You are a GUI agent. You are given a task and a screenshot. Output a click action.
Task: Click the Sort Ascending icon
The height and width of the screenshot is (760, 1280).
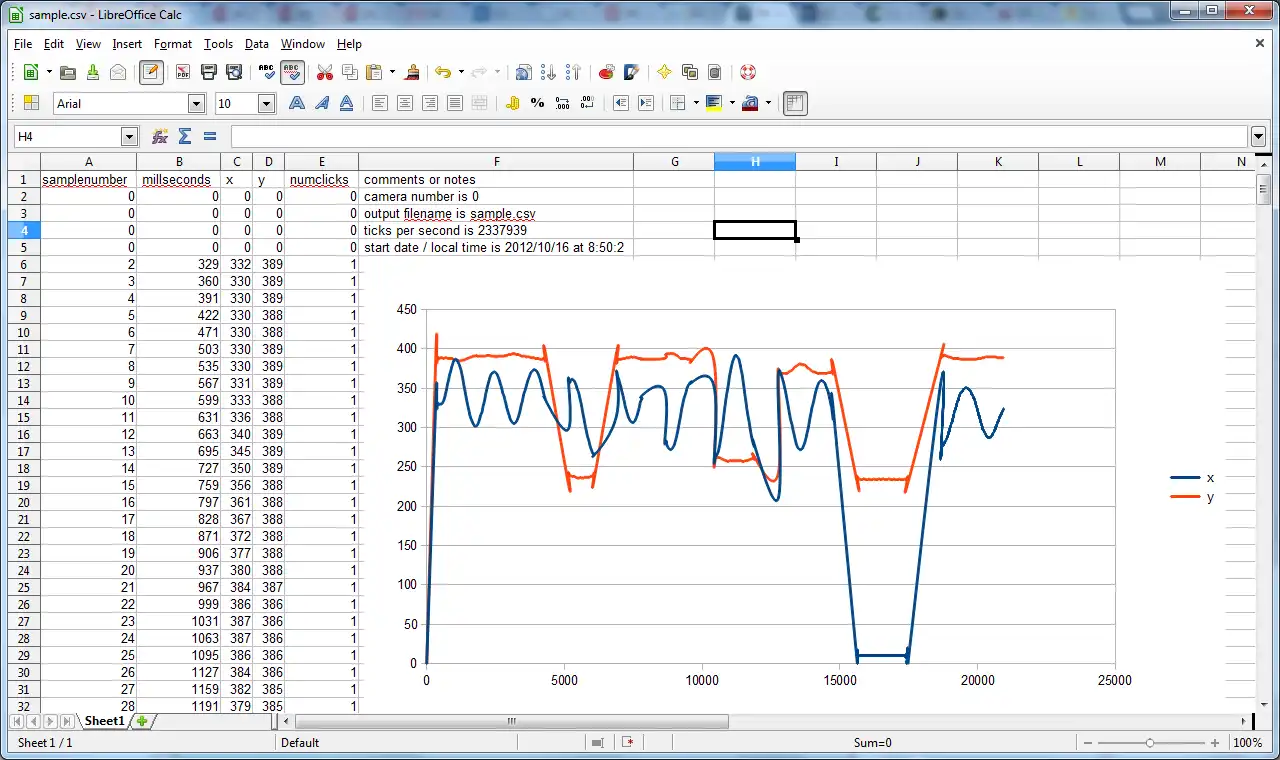click(x=548, y=72)
